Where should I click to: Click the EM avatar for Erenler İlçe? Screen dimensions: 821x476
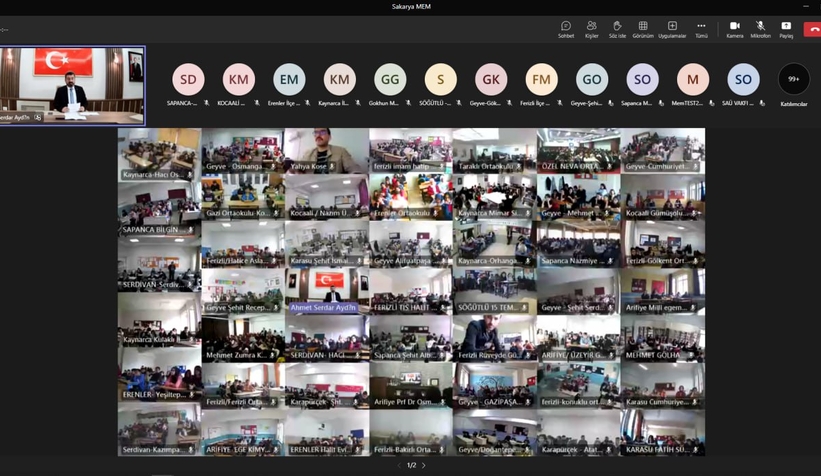[289, 80]
